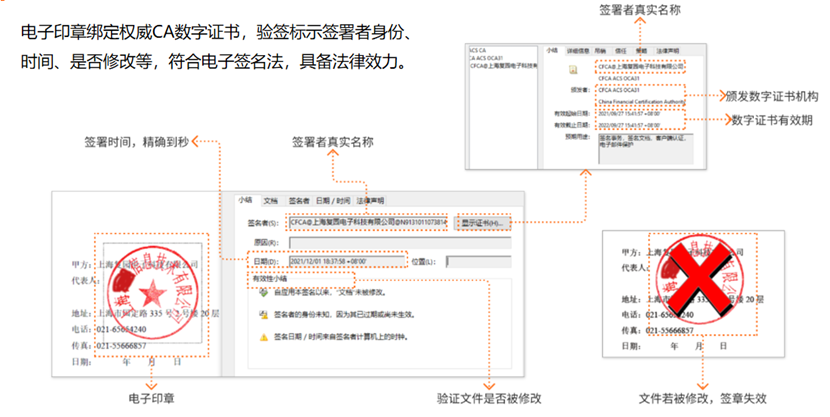Click the 有效起始日期 value 2021/09/27
Image resolution: width=830 pixels, height=417 pixels.
[x=629, y=114]
